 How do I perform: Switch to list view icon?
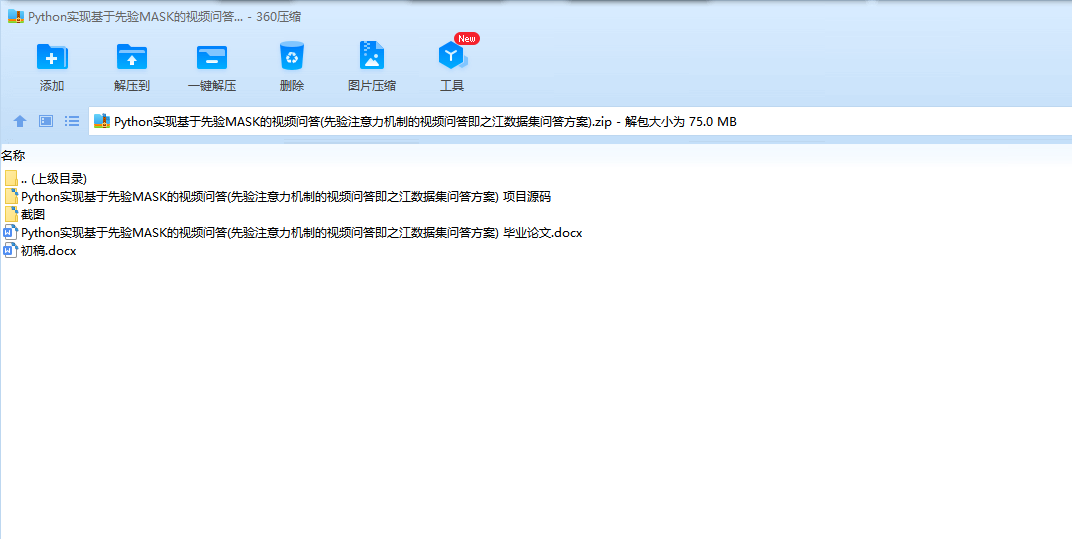click(72, 121)
